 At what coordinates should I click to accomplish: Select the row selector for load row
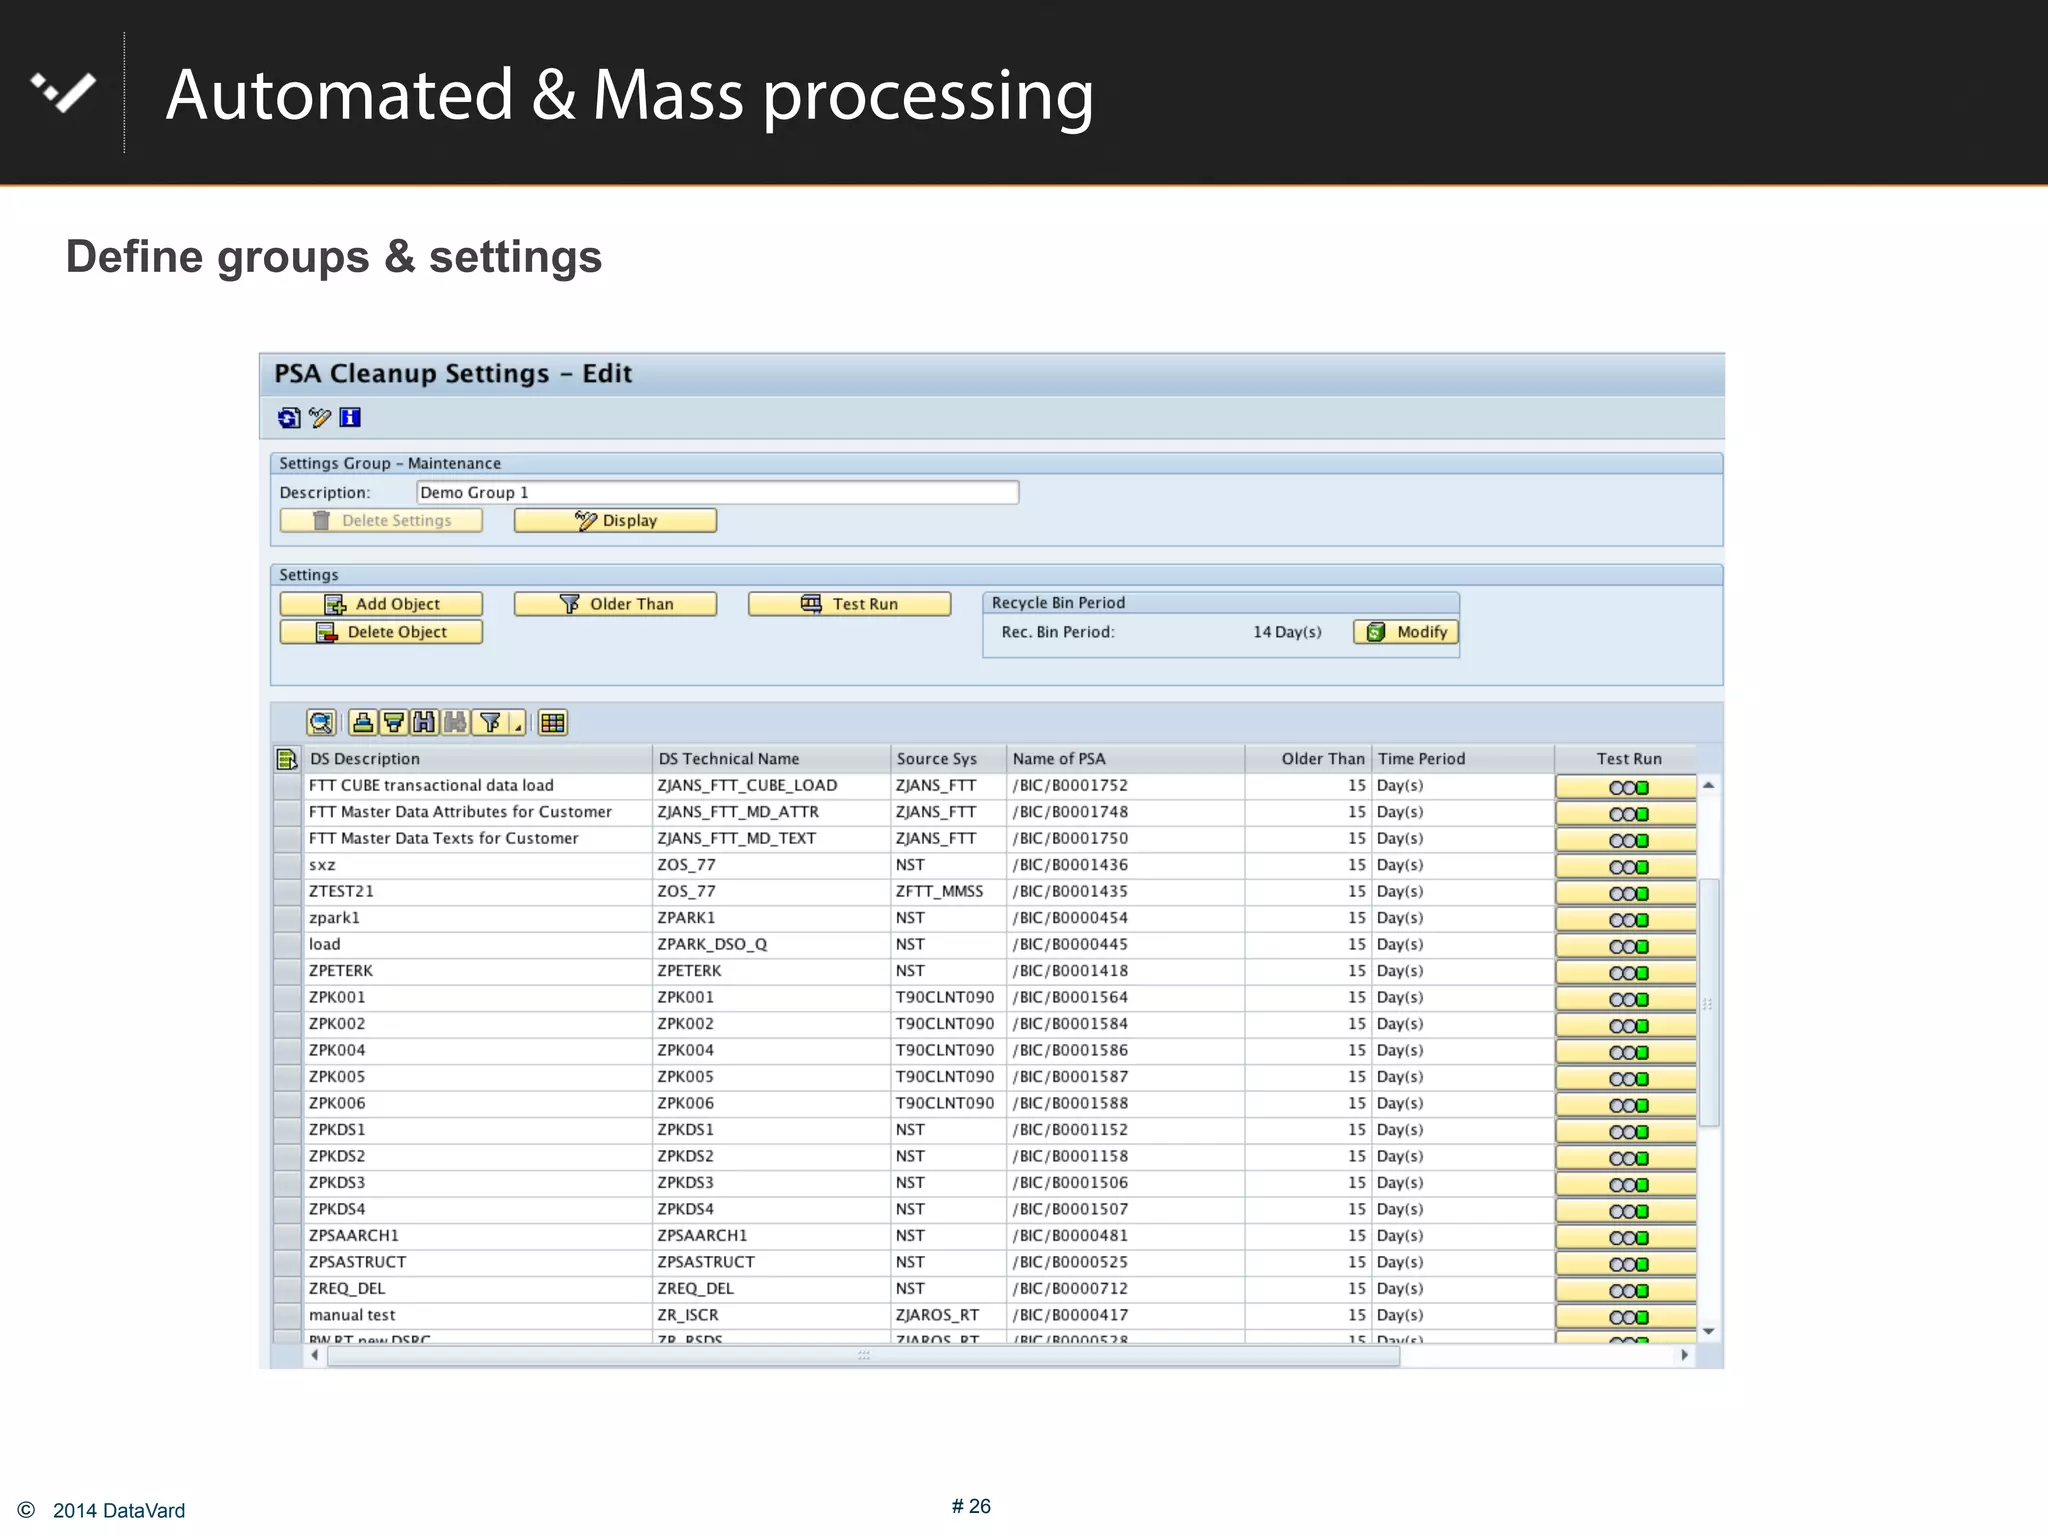click(288, 944)
